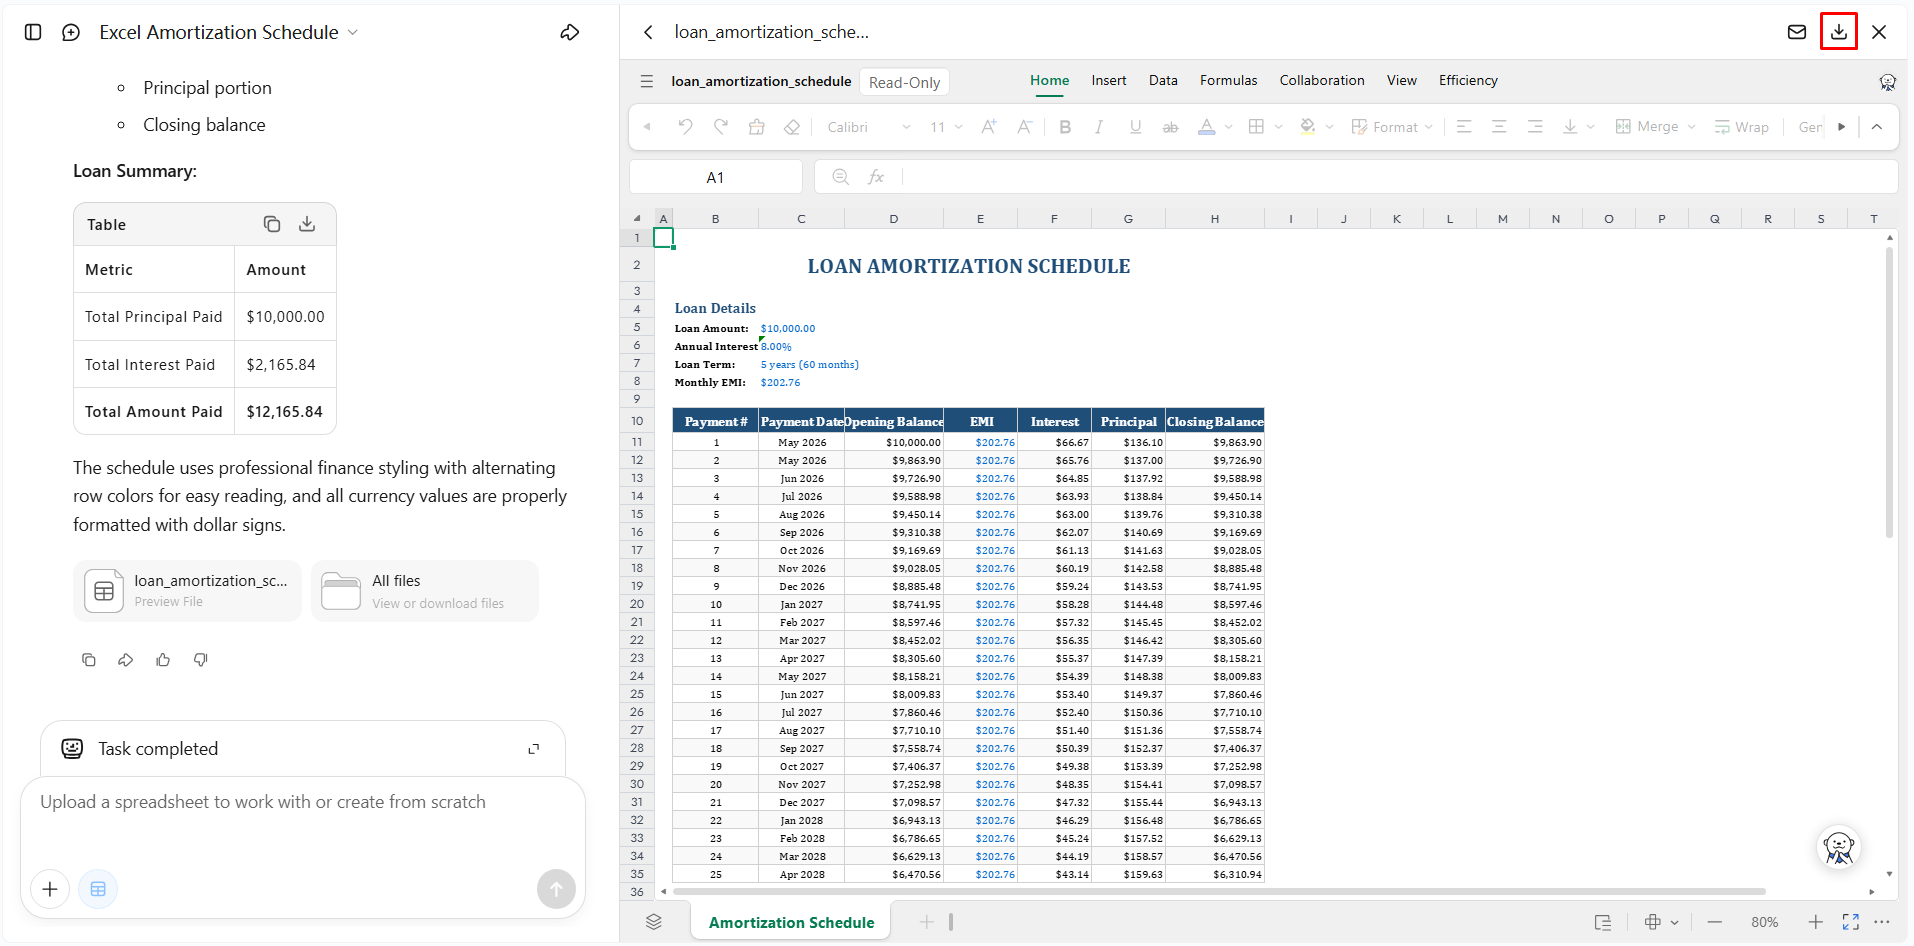The width and height of the screenshot is (1914, 946).
Task: Copy the chat response below the files
Action: (x=89, y=660)
